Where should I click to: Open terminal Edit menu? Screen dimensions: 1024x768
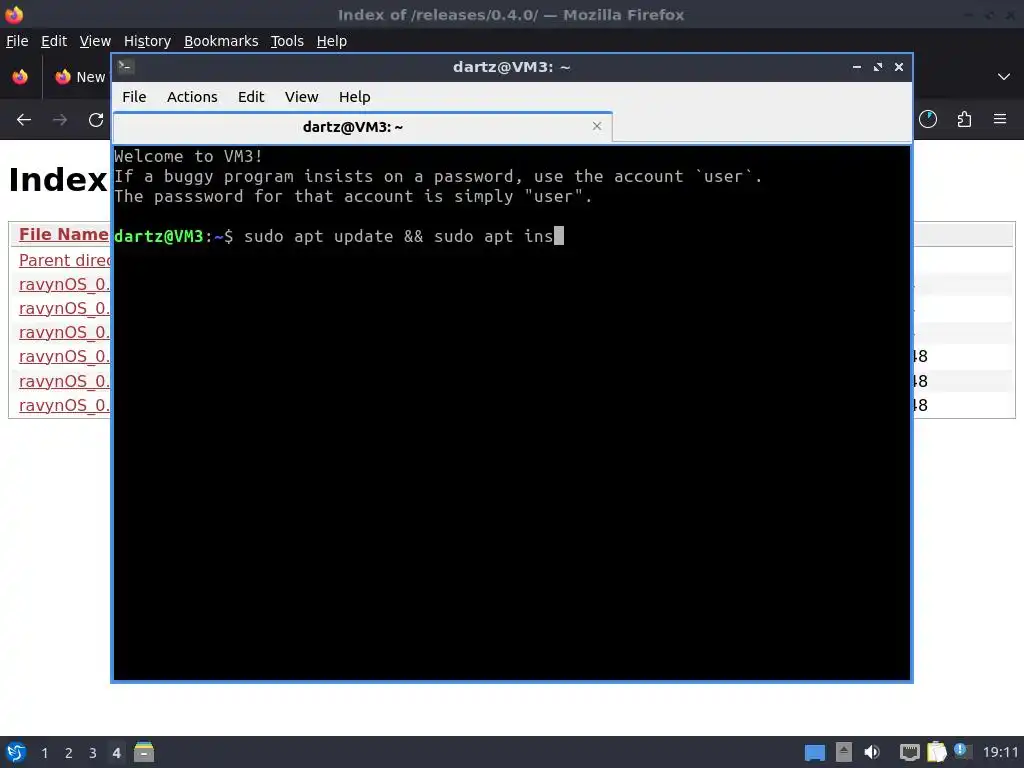tap(251, 97)
